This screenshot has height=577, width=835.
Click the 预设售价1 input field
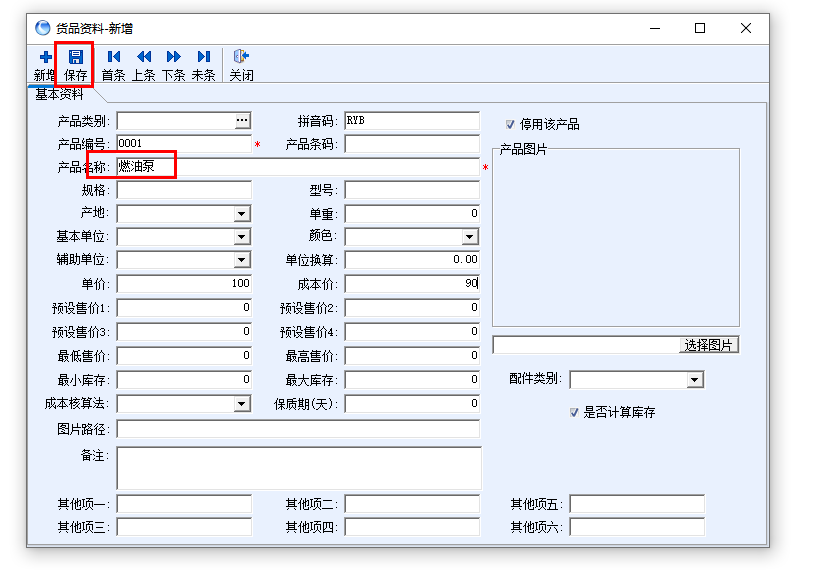184,308
